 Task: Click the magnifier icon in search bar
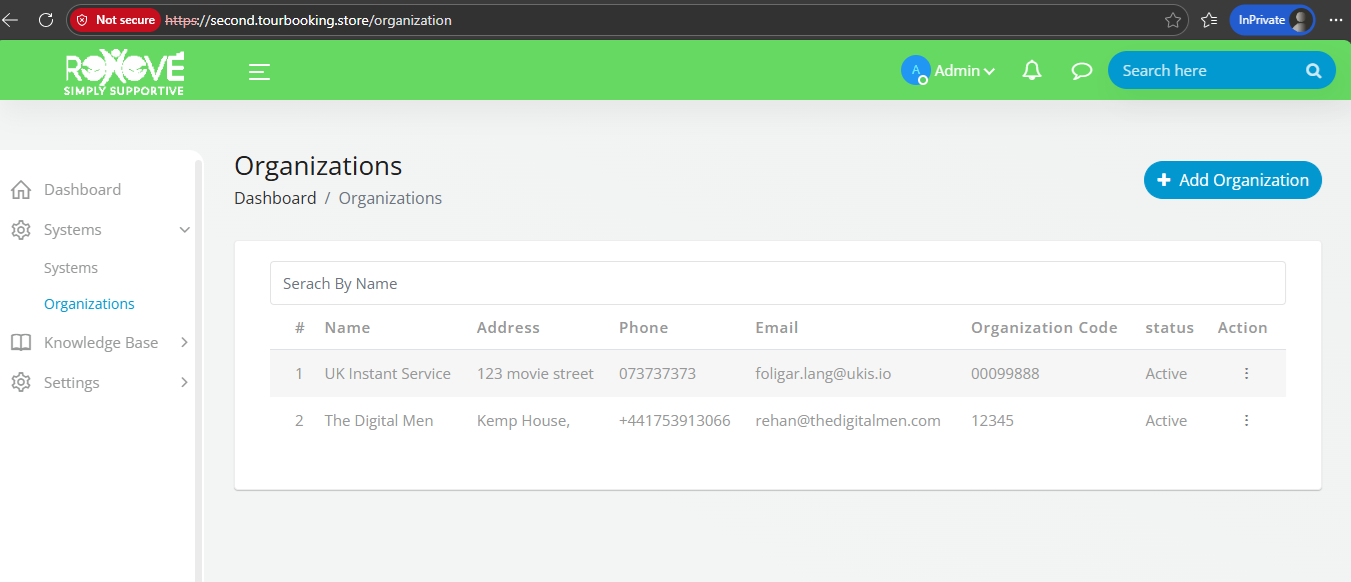[1313, 71]
